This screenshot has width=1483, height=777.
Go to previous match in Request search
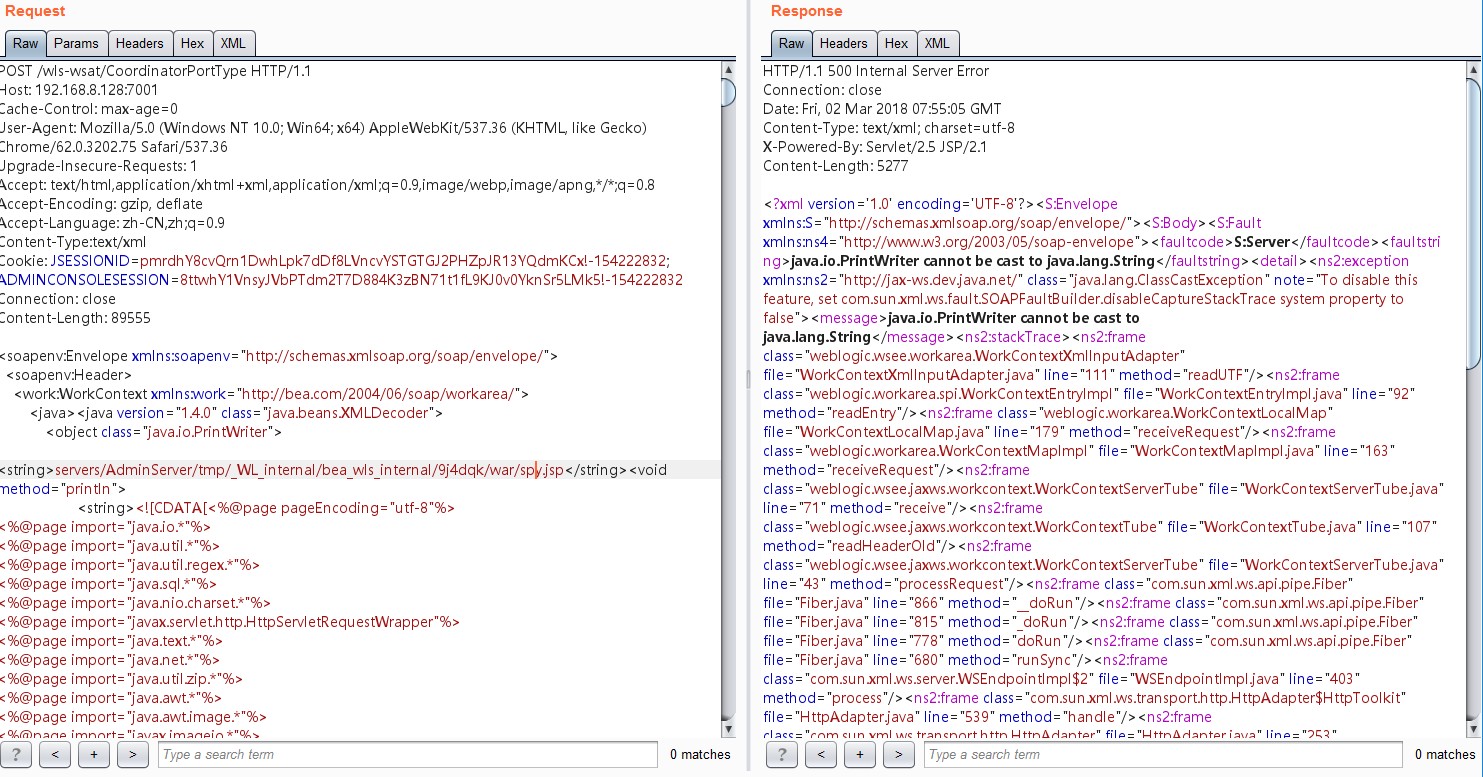click(x=55, y=754)
